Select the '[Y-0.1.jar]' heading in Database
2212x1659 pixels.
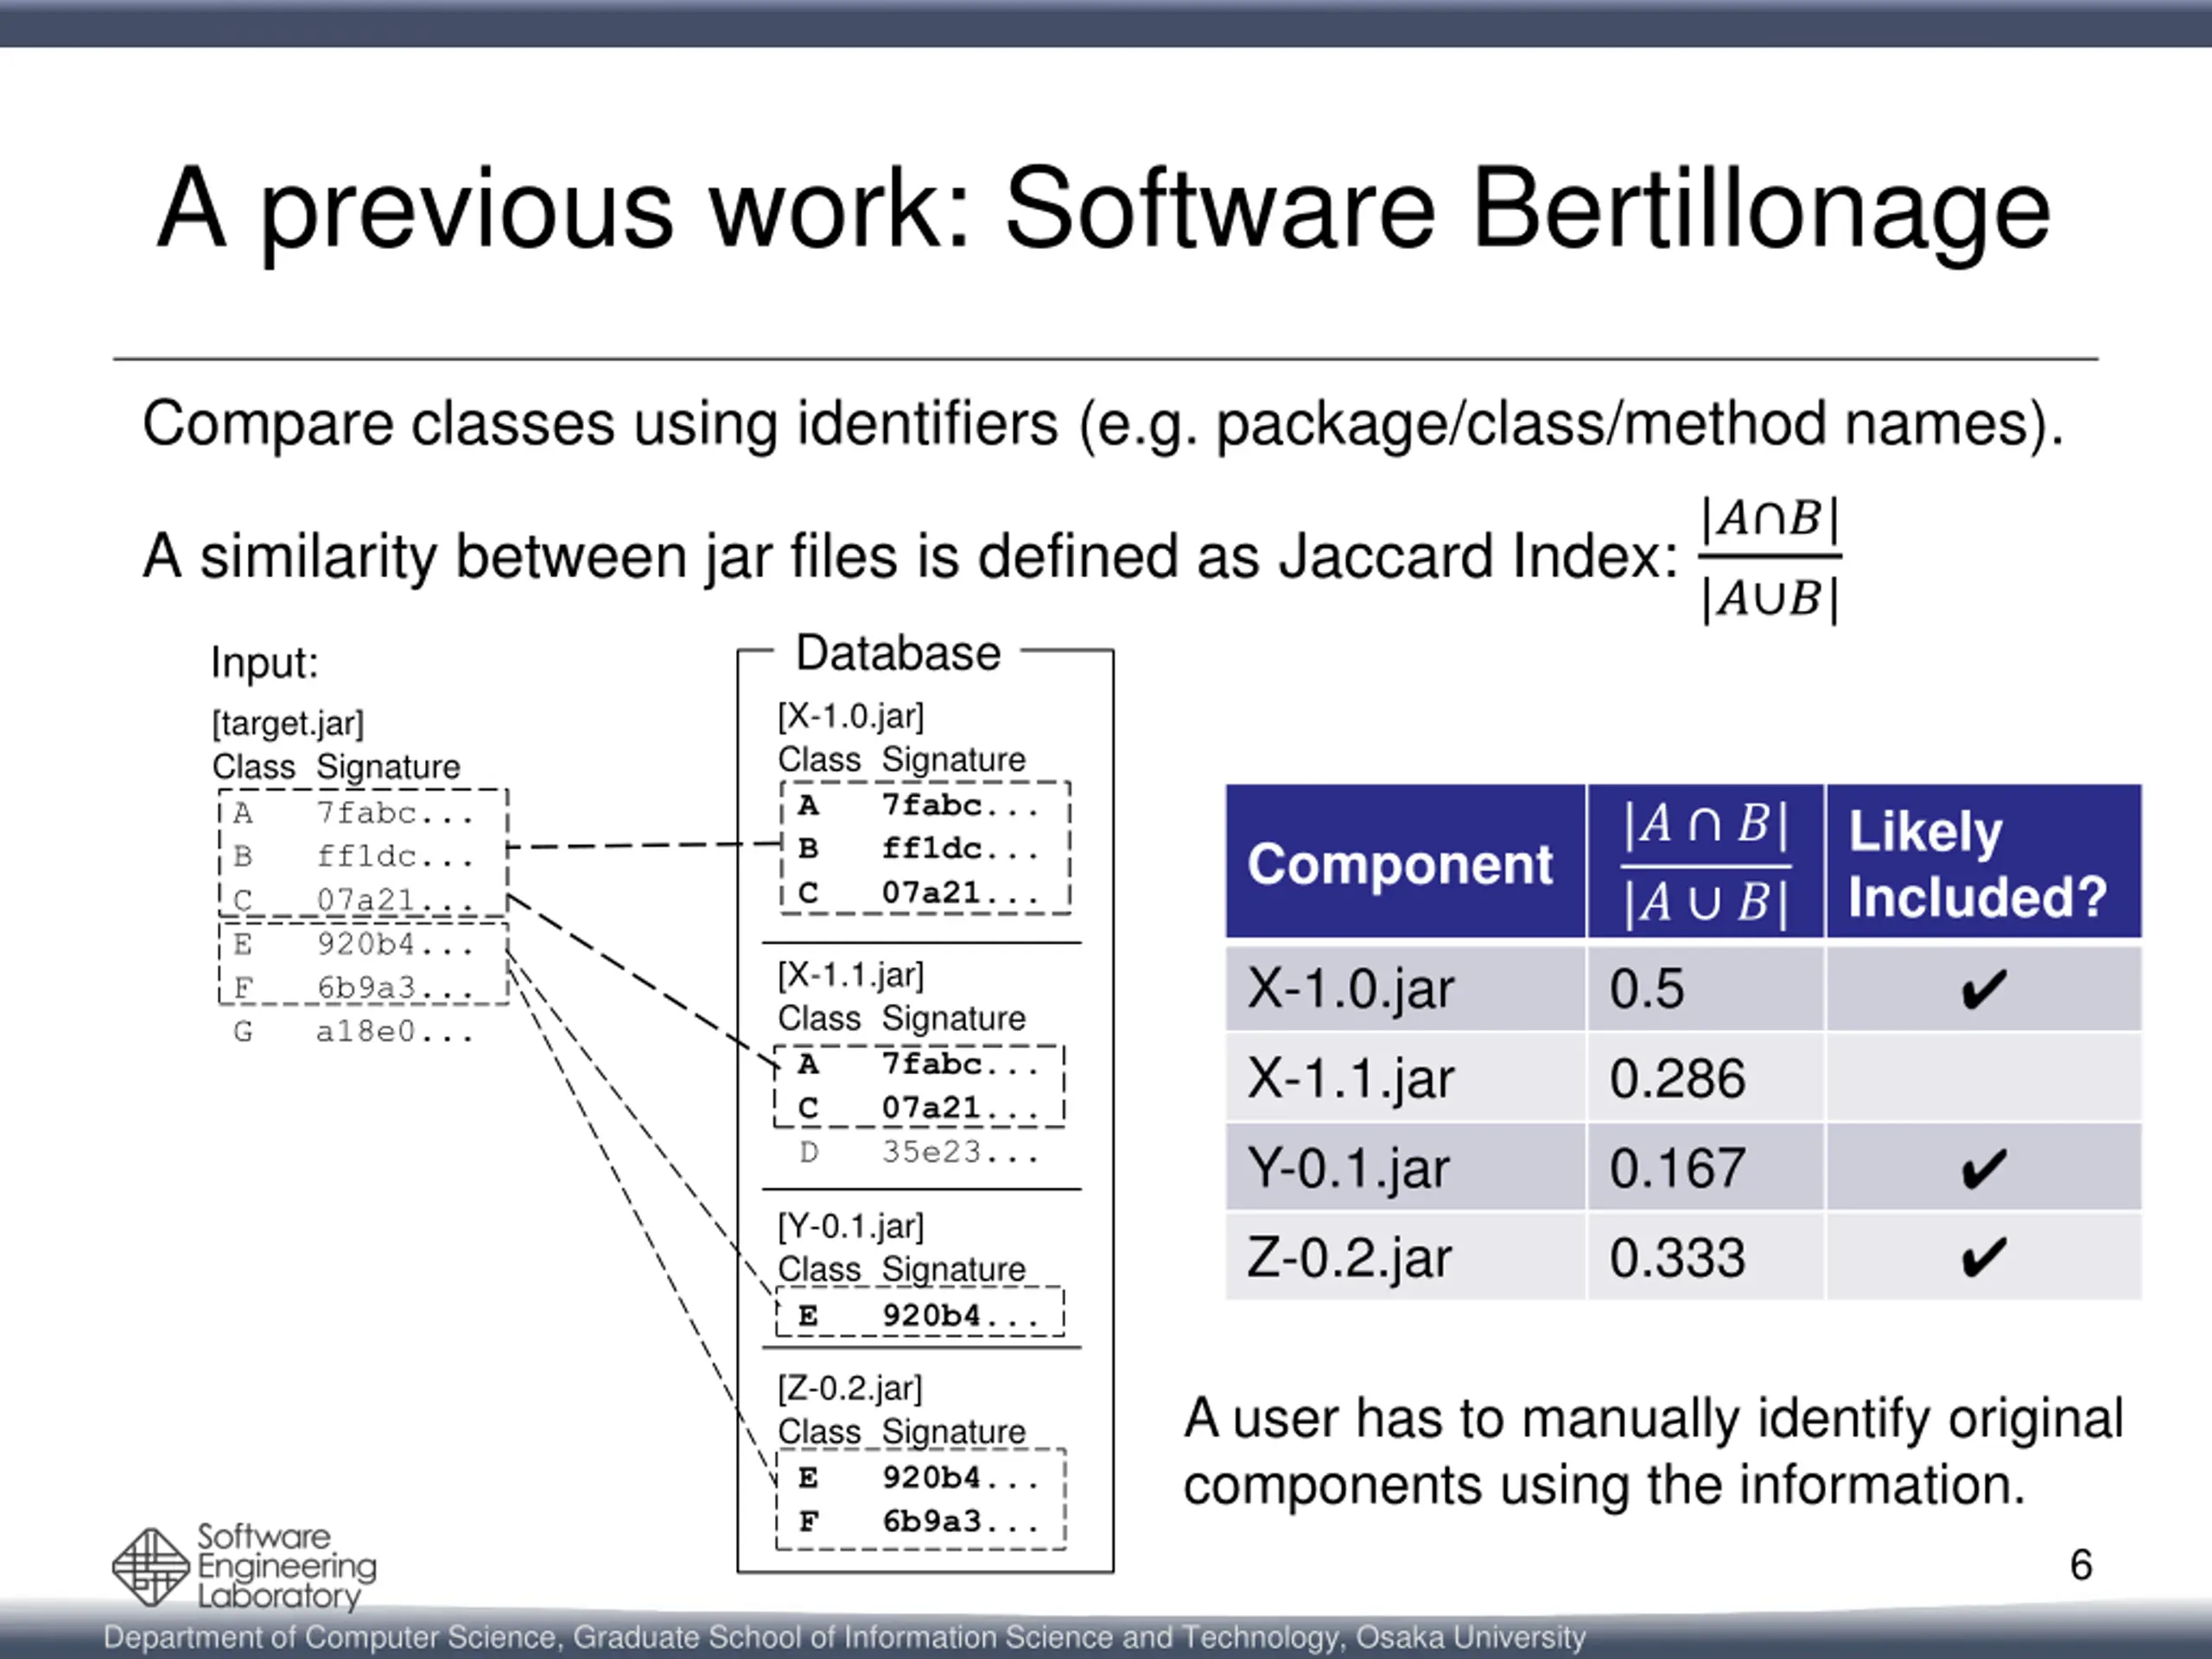[851, 1226]
